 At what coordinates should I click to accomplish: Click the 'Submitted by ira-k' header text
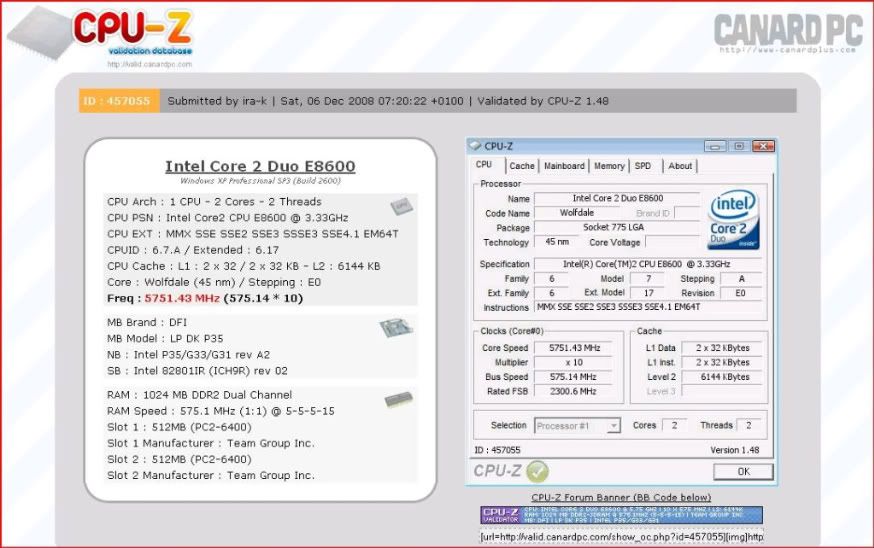pos(217,101)
